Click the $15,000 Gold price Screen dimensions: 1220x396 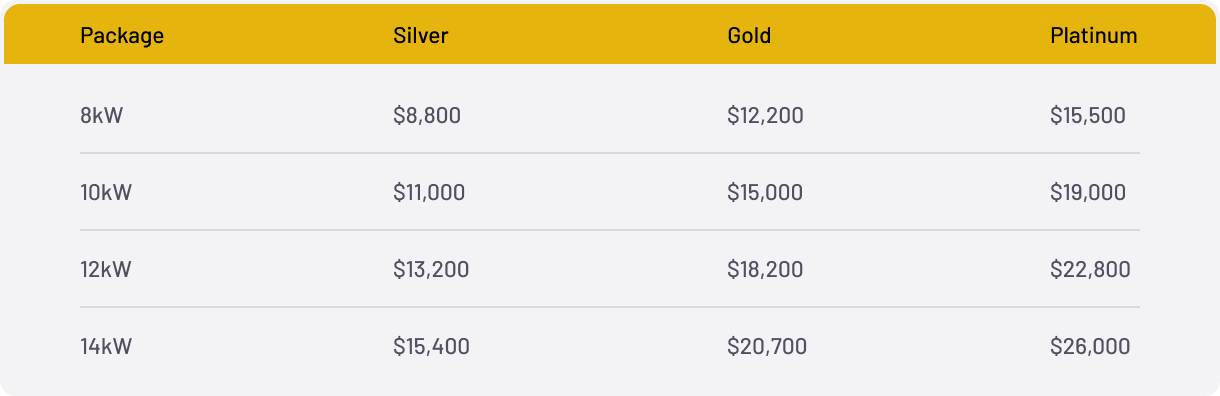[766, 193]
